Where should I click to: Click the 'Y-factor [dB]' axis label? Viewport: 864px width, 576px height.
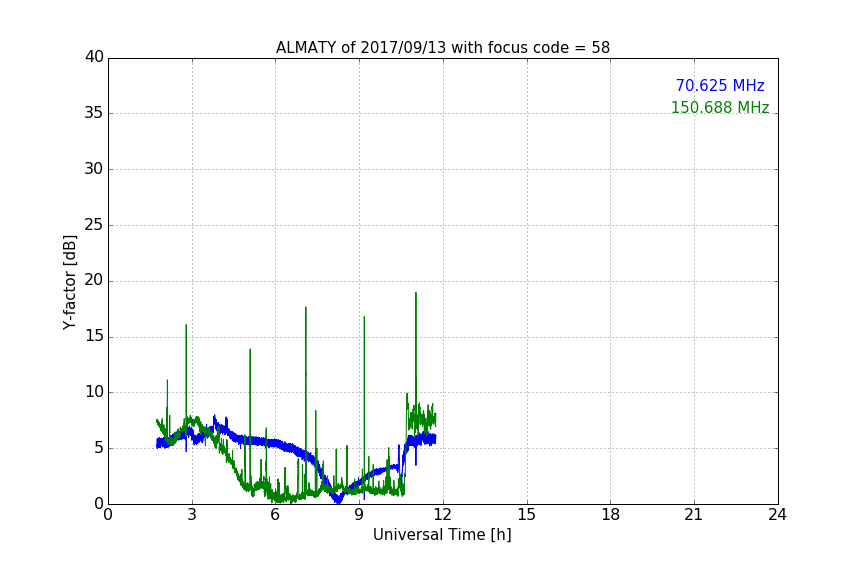(x=69, y=282)
